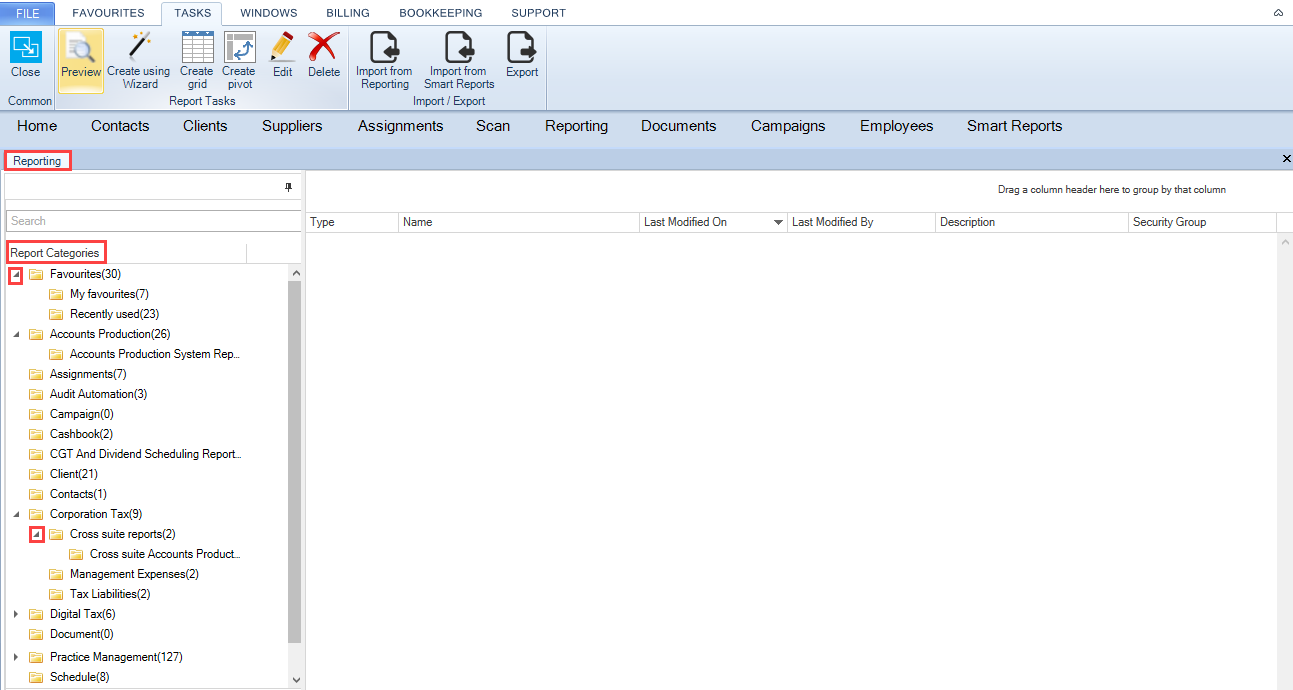This screenshot has width=1293, height=690.
Task: Open Scan in navigation bar
Action: pos(493,126)
